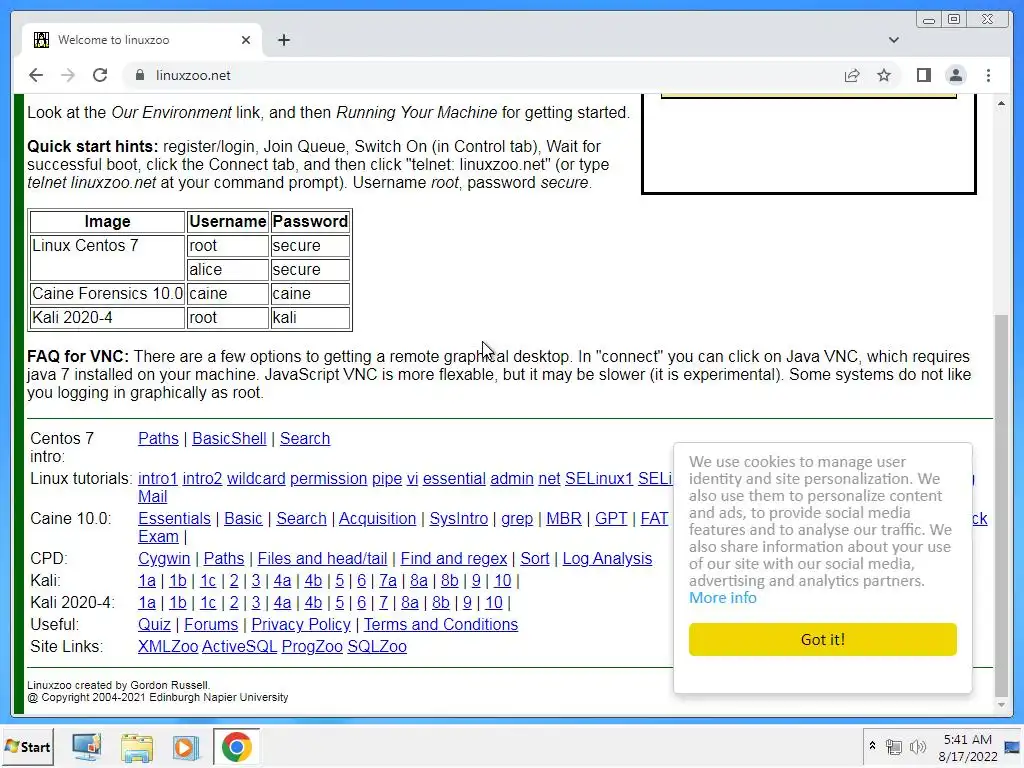Viewport: 1024px width, 768px height.
Task: Expand the tab search dropdown arrow
Action: 893,40
